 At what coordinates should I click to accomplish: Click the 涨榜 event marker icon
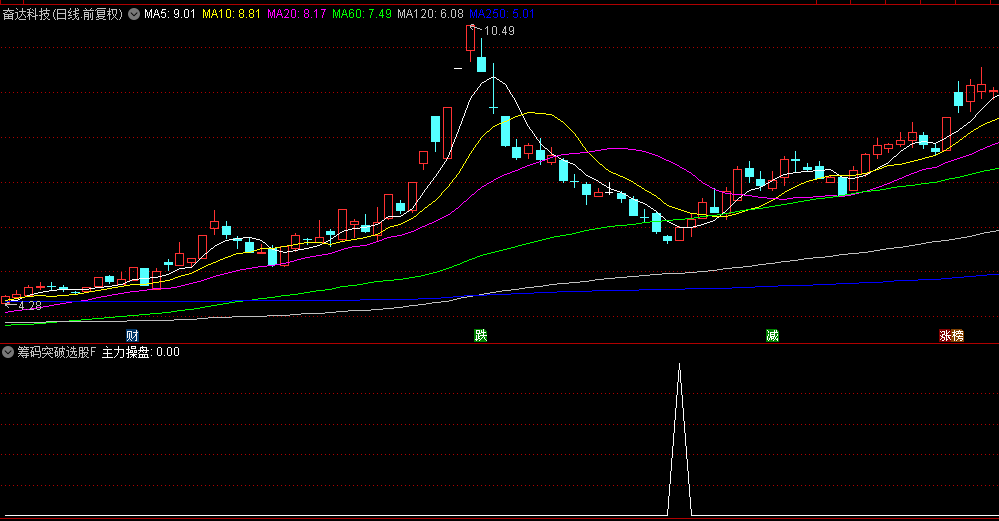point(951,335)
